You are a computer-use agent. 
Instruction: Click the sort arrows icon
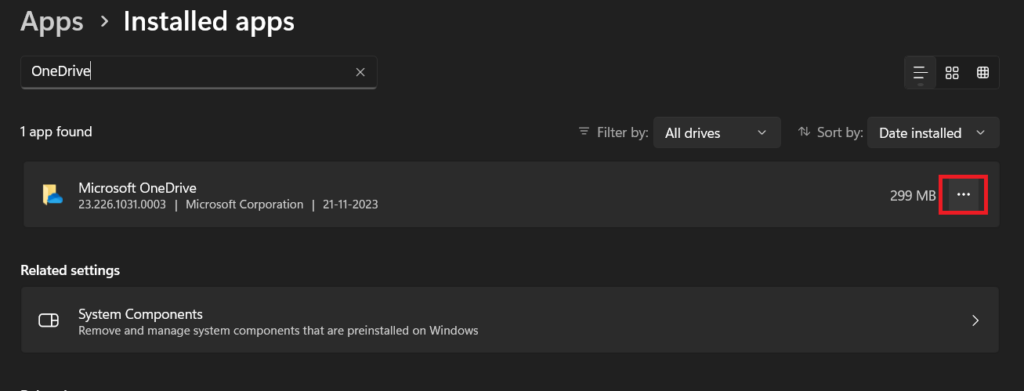click(x=804, y=132)
